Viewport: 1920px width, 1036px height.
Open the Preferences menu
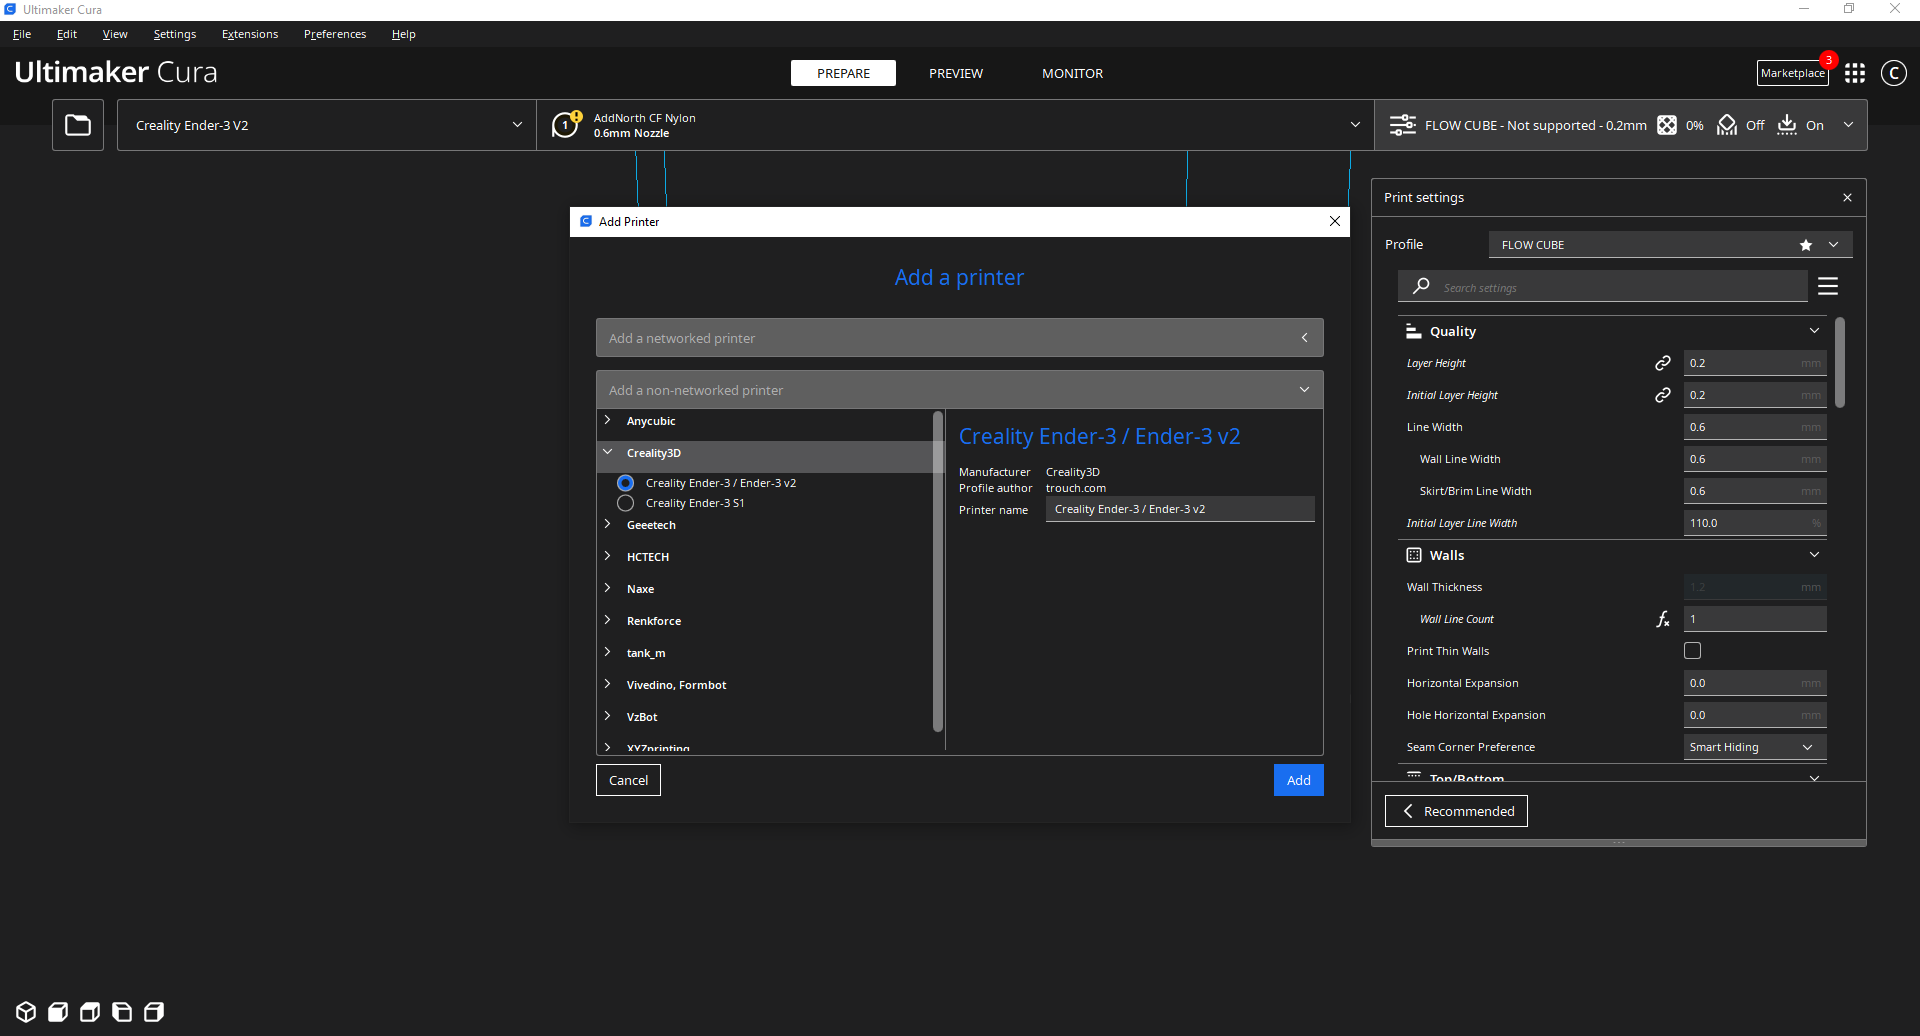click(x=335, y=34)
